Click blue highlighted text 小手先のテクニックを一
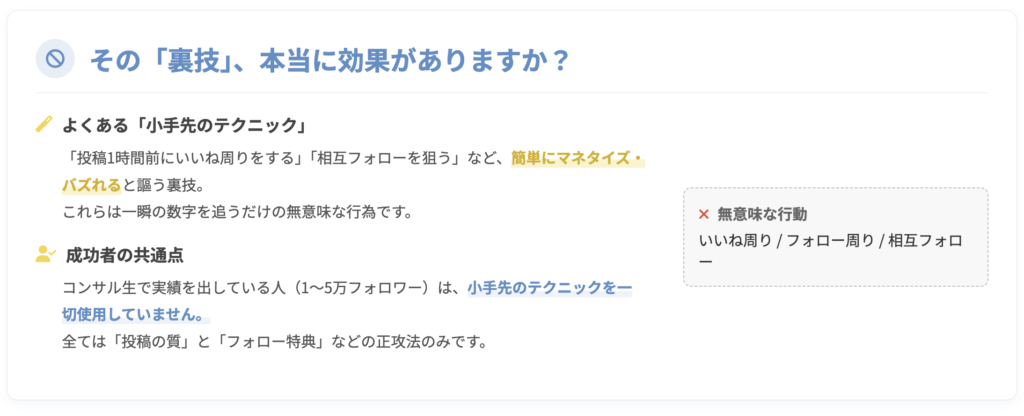The width and height of the screenshot is (1024, 416). [x=549, y=288]
